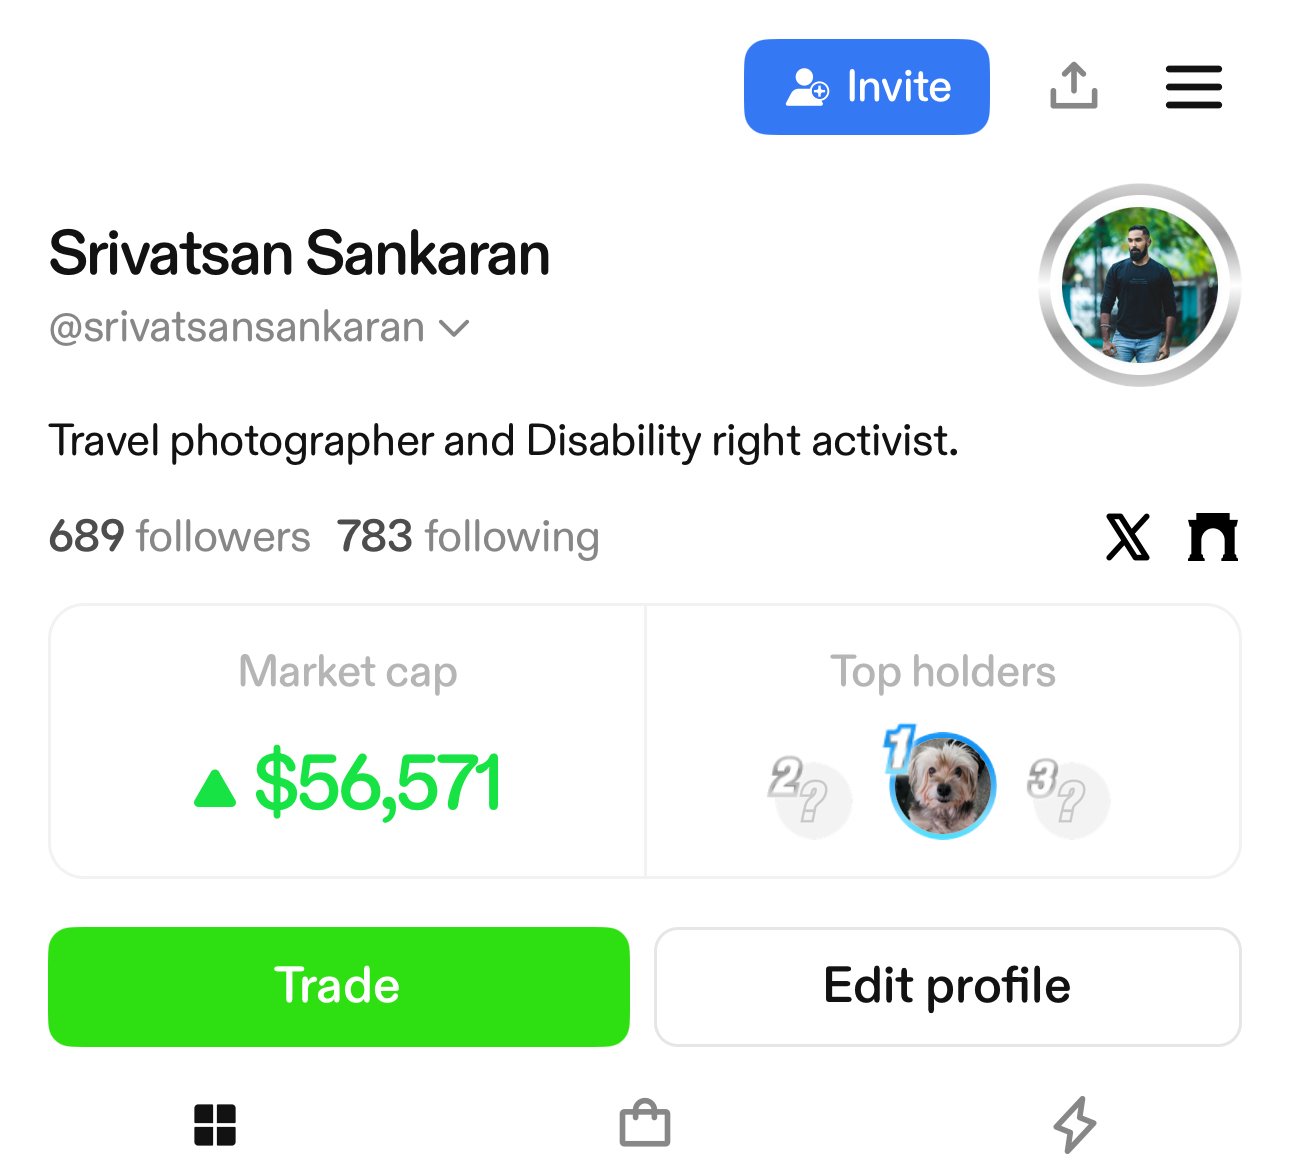Open the 689 followers list
Viewport: 1290px width, 1175px height.
tap(180, 537)
